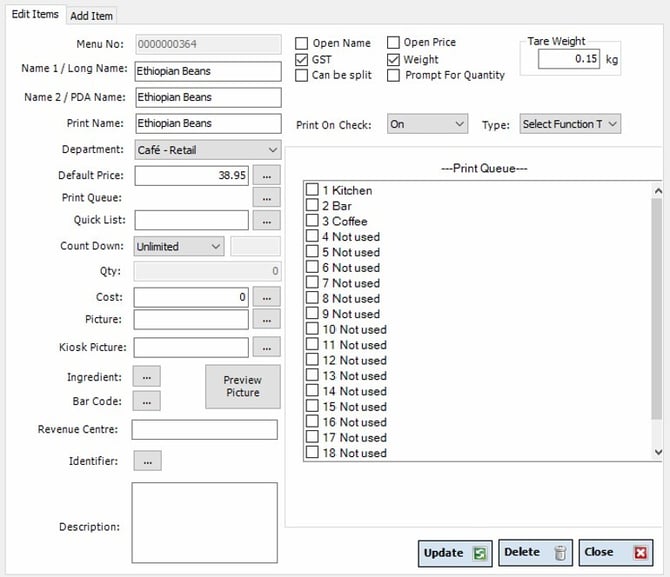Switch to the Add Item tab
670x577 pixels.
(x=91, y=16)
